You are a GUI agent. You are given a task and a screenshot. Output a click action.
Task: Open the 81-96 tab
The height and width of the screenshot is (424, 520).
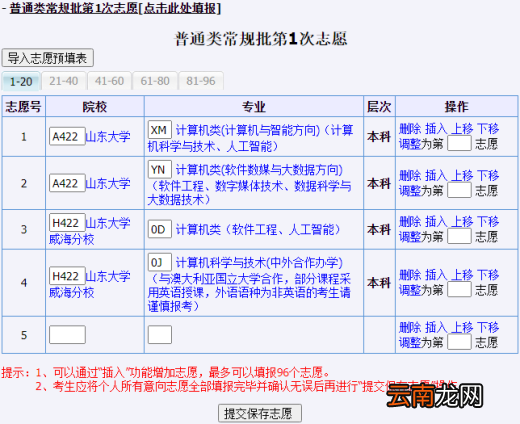[x=201, y=81]
